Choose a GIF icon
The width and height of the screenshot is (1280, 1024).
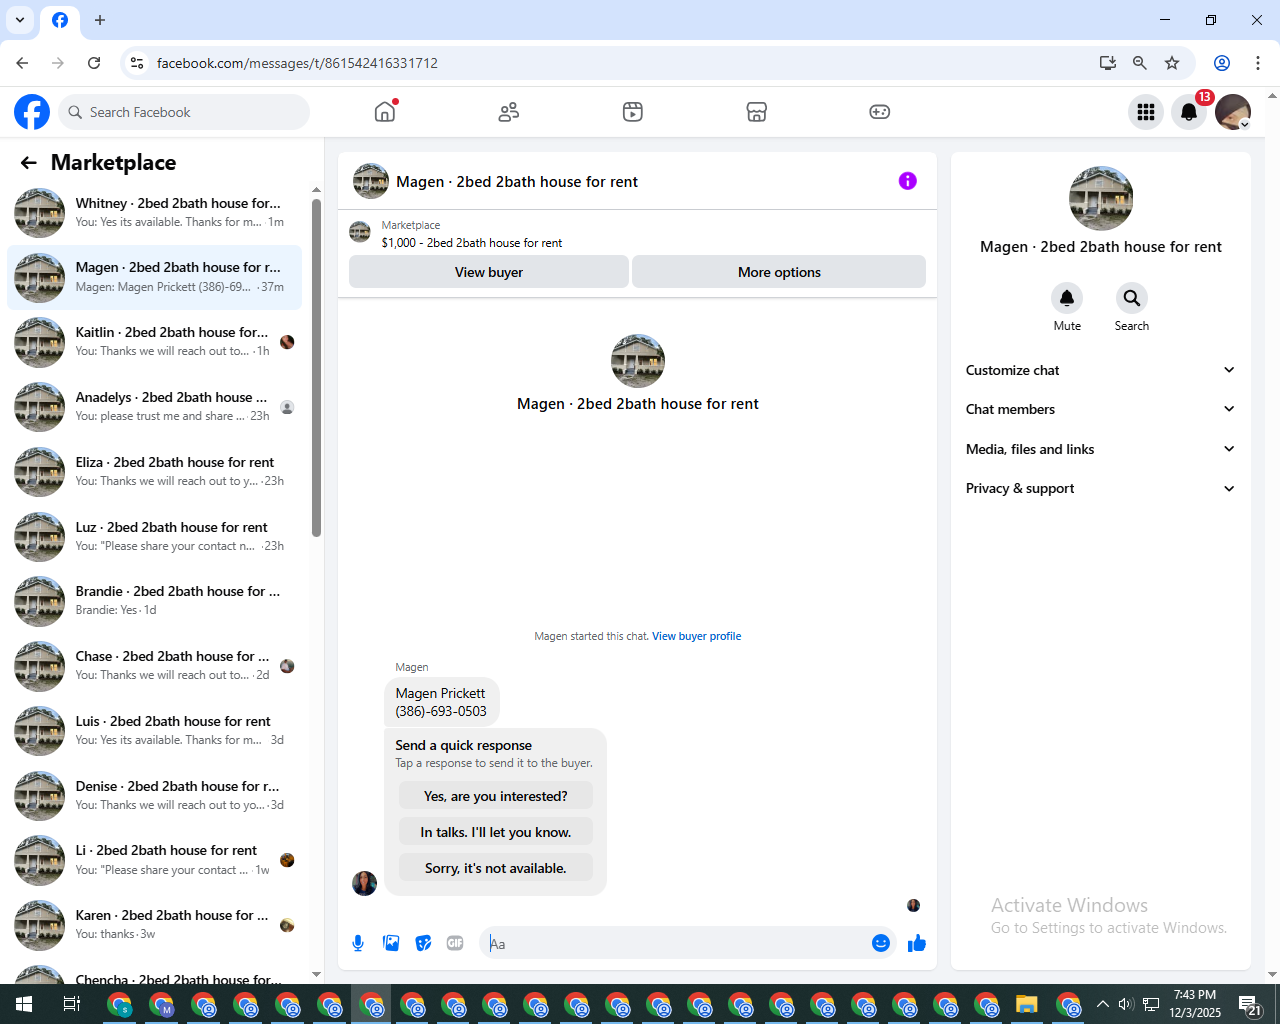(x=455, y=943)
